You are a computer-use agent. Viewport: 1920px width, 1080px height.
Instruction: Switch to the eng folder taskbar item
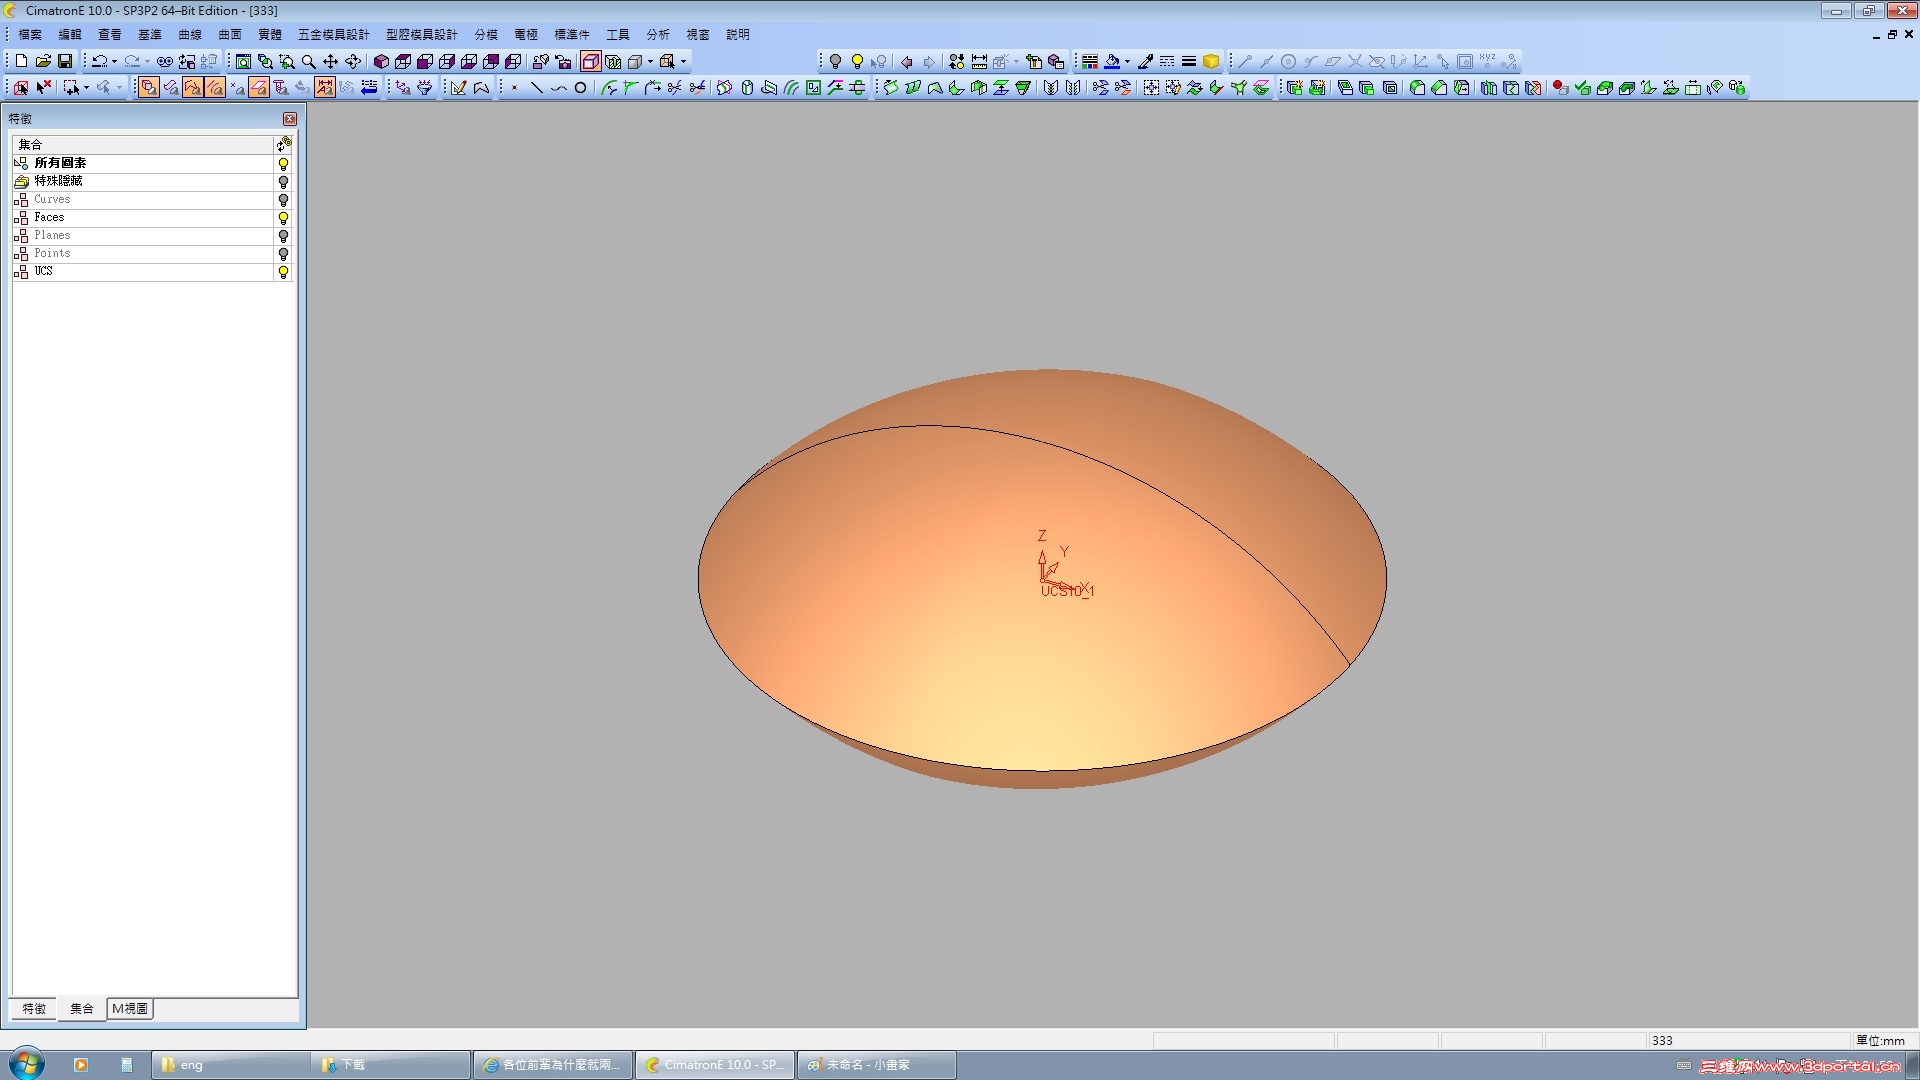point(232,1065)
